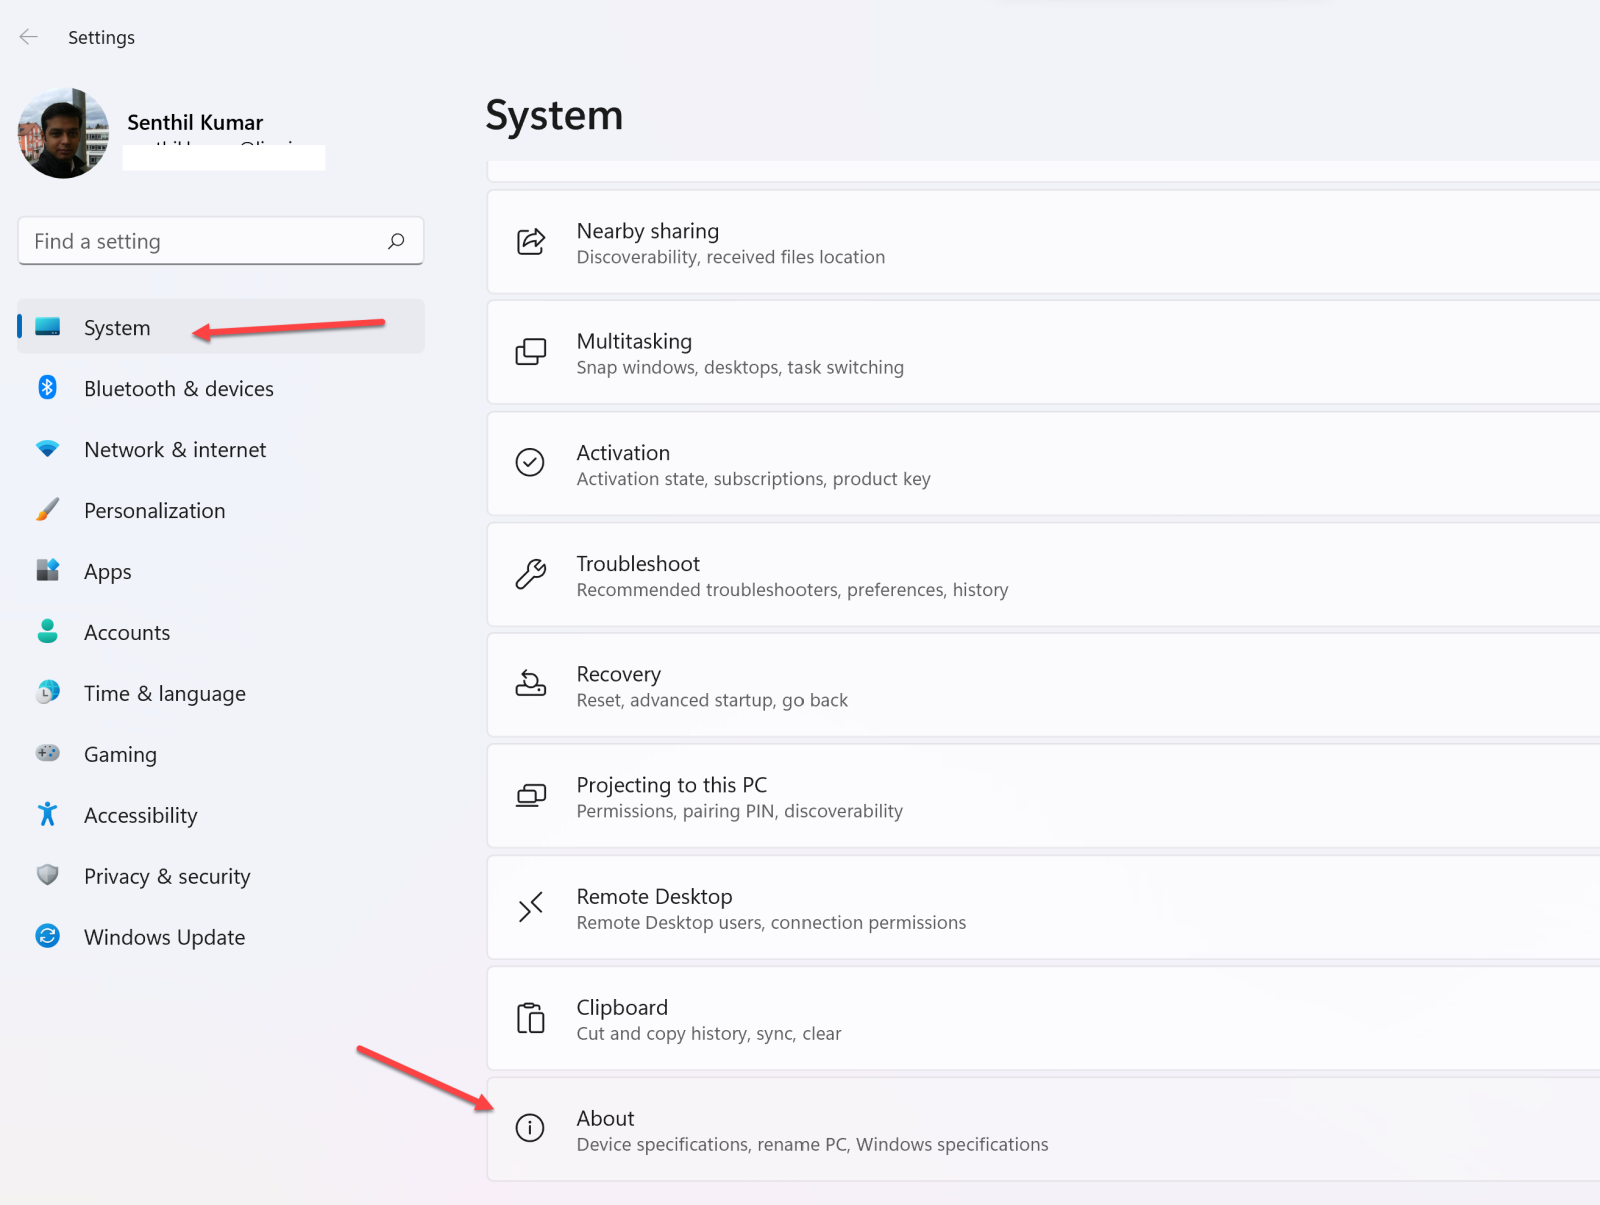Click the Personalization paintbrush icon

click(x=47, y=510)
